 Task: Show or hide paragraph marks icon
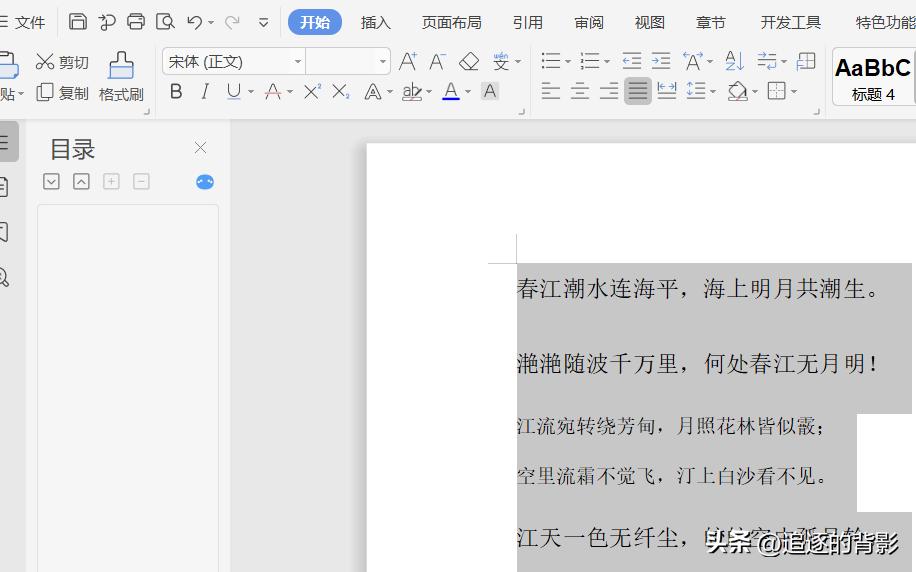pos(766,61)
